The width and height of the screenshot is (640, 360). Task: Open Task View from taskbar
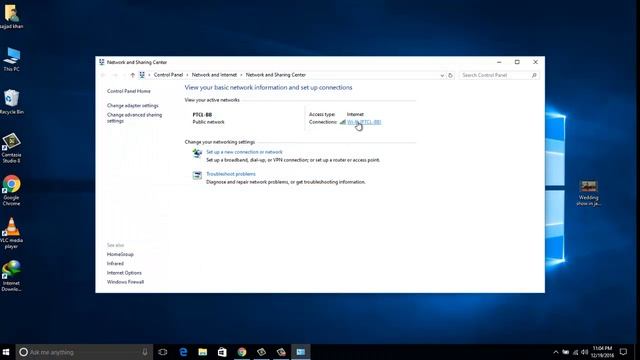pos(163,352)
